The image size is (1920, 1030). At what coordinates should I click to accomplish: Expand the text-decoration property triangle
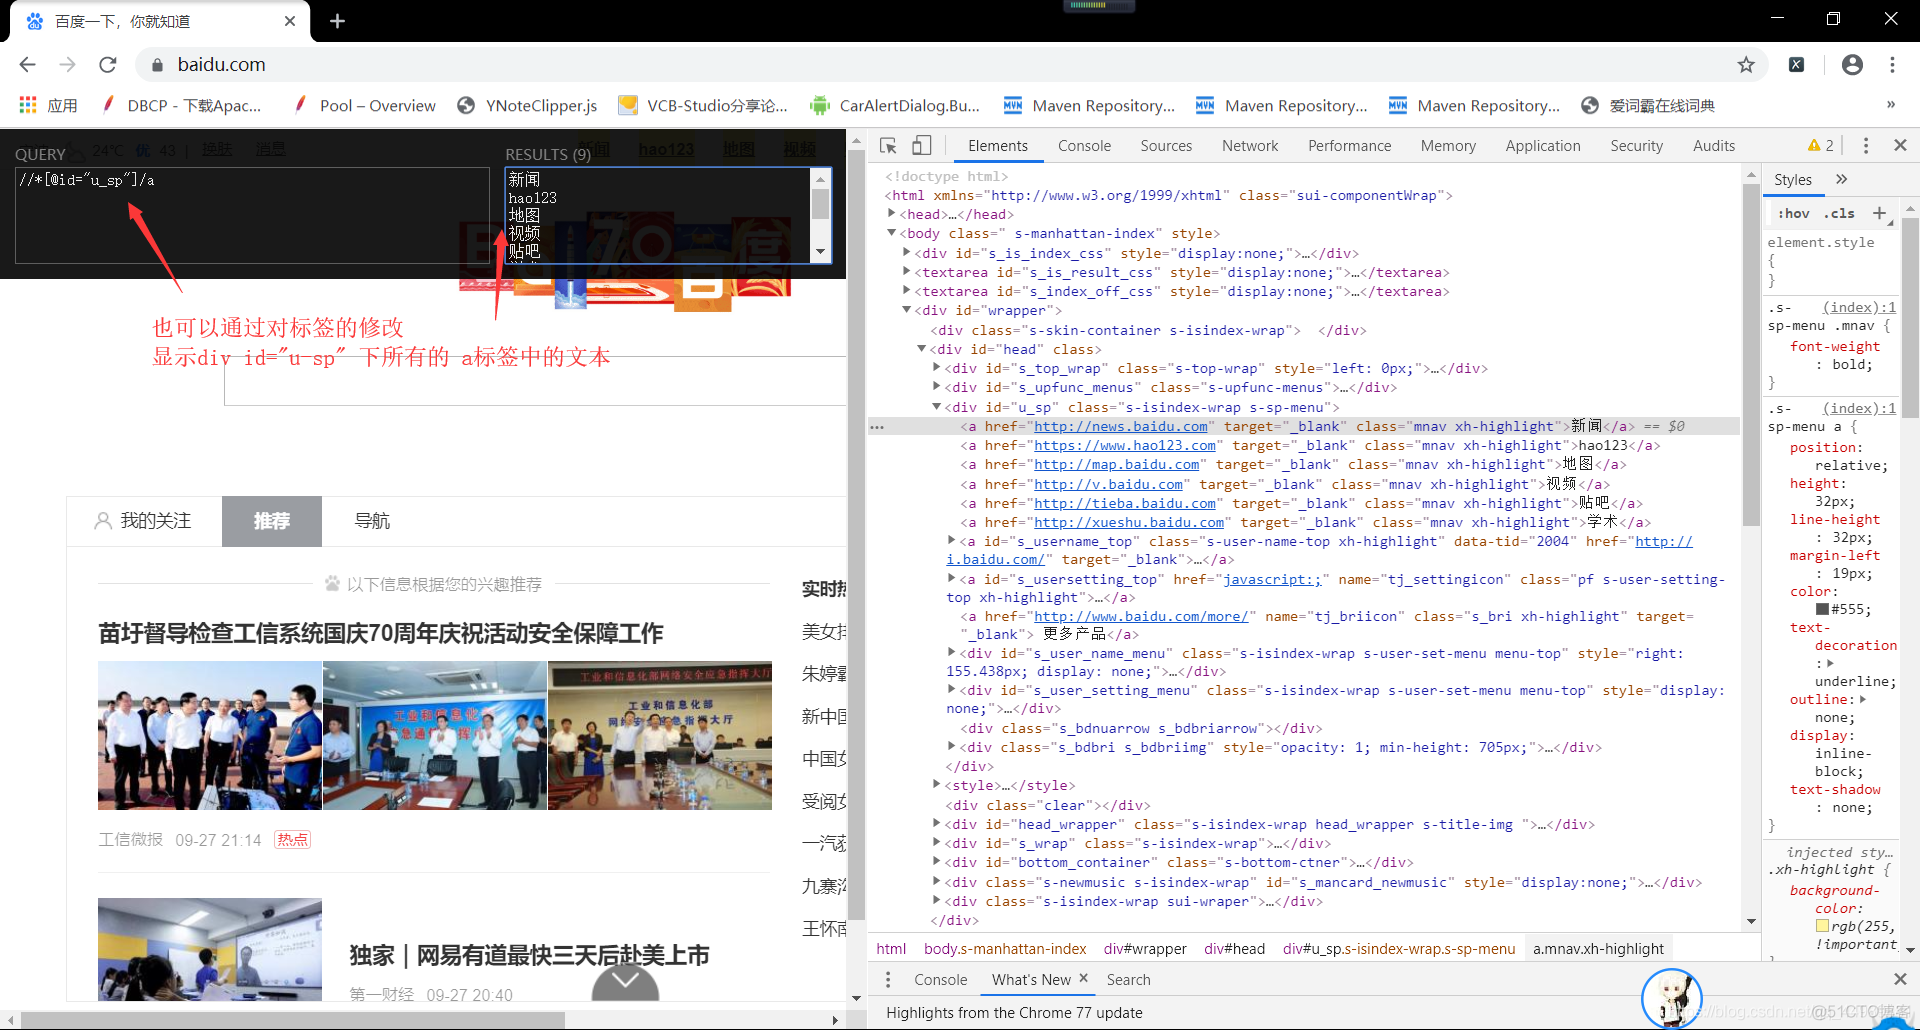1831,663
